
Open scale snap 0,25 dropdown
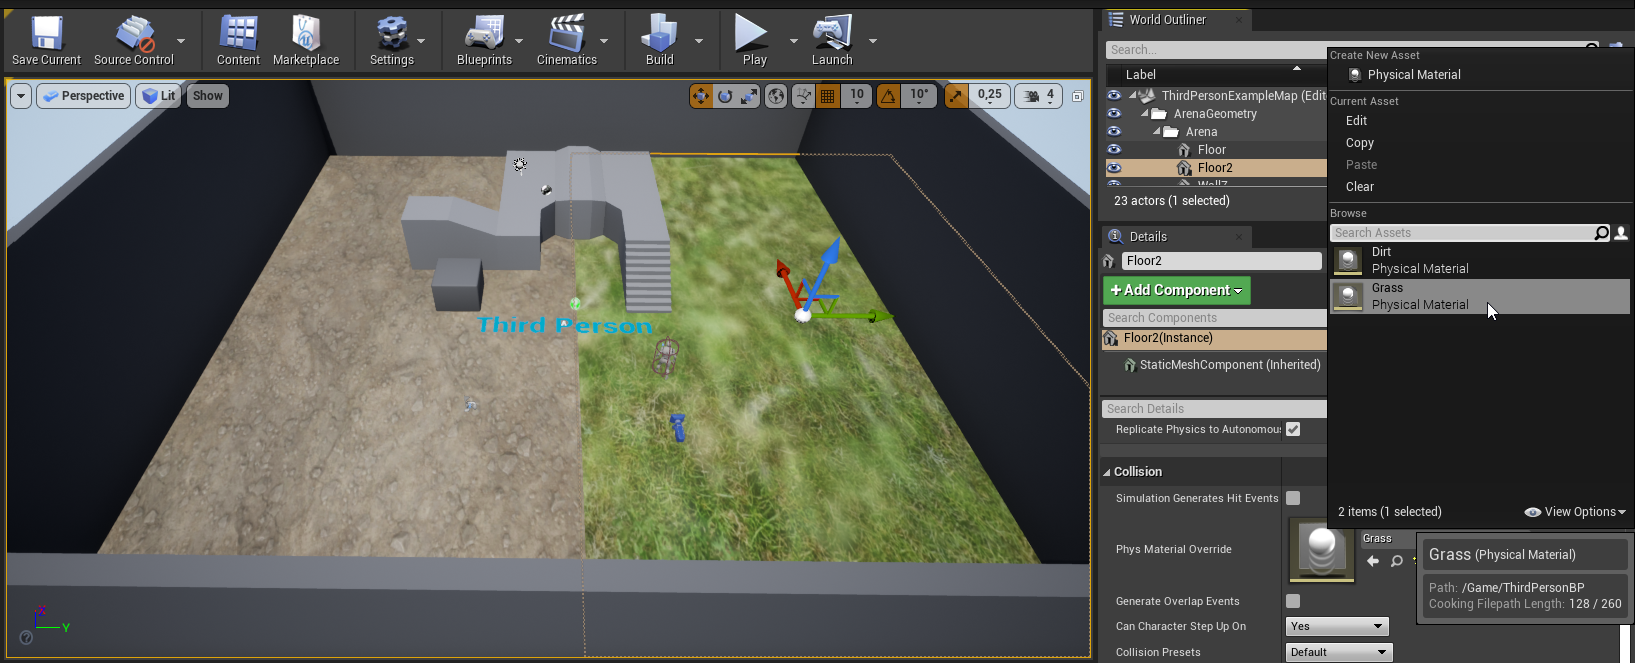tap(990, 96)
